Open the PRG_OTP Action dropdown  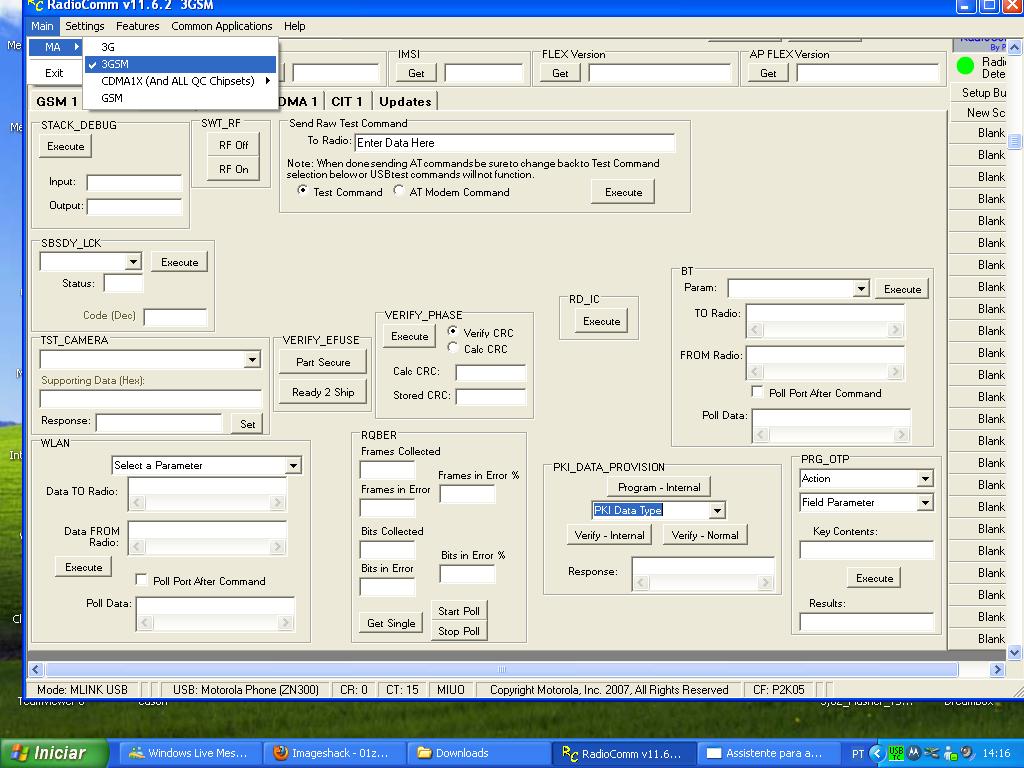[x=925, y=479]
